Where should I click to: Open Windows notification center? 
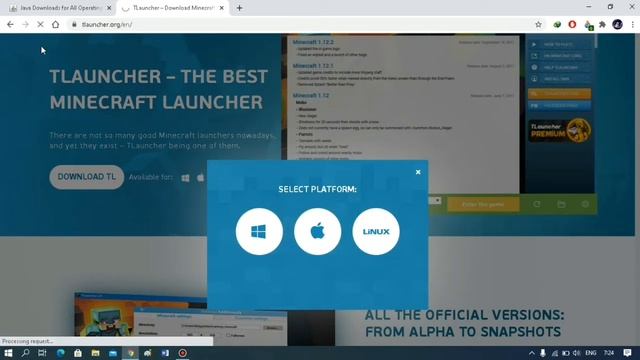(627, 353)
